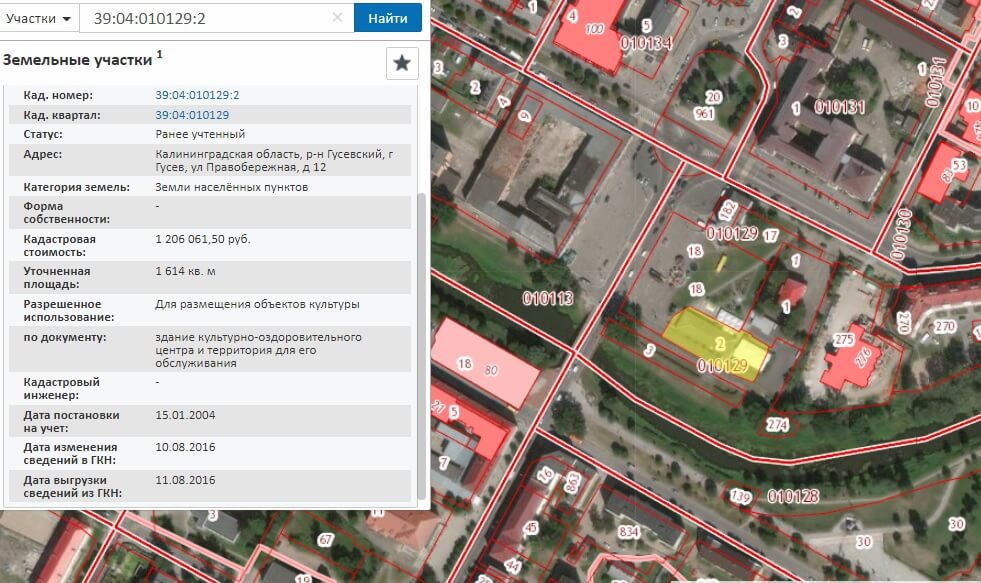Click parcel number 275 on the map
This screenshot has width=981, height=583.
843,340
